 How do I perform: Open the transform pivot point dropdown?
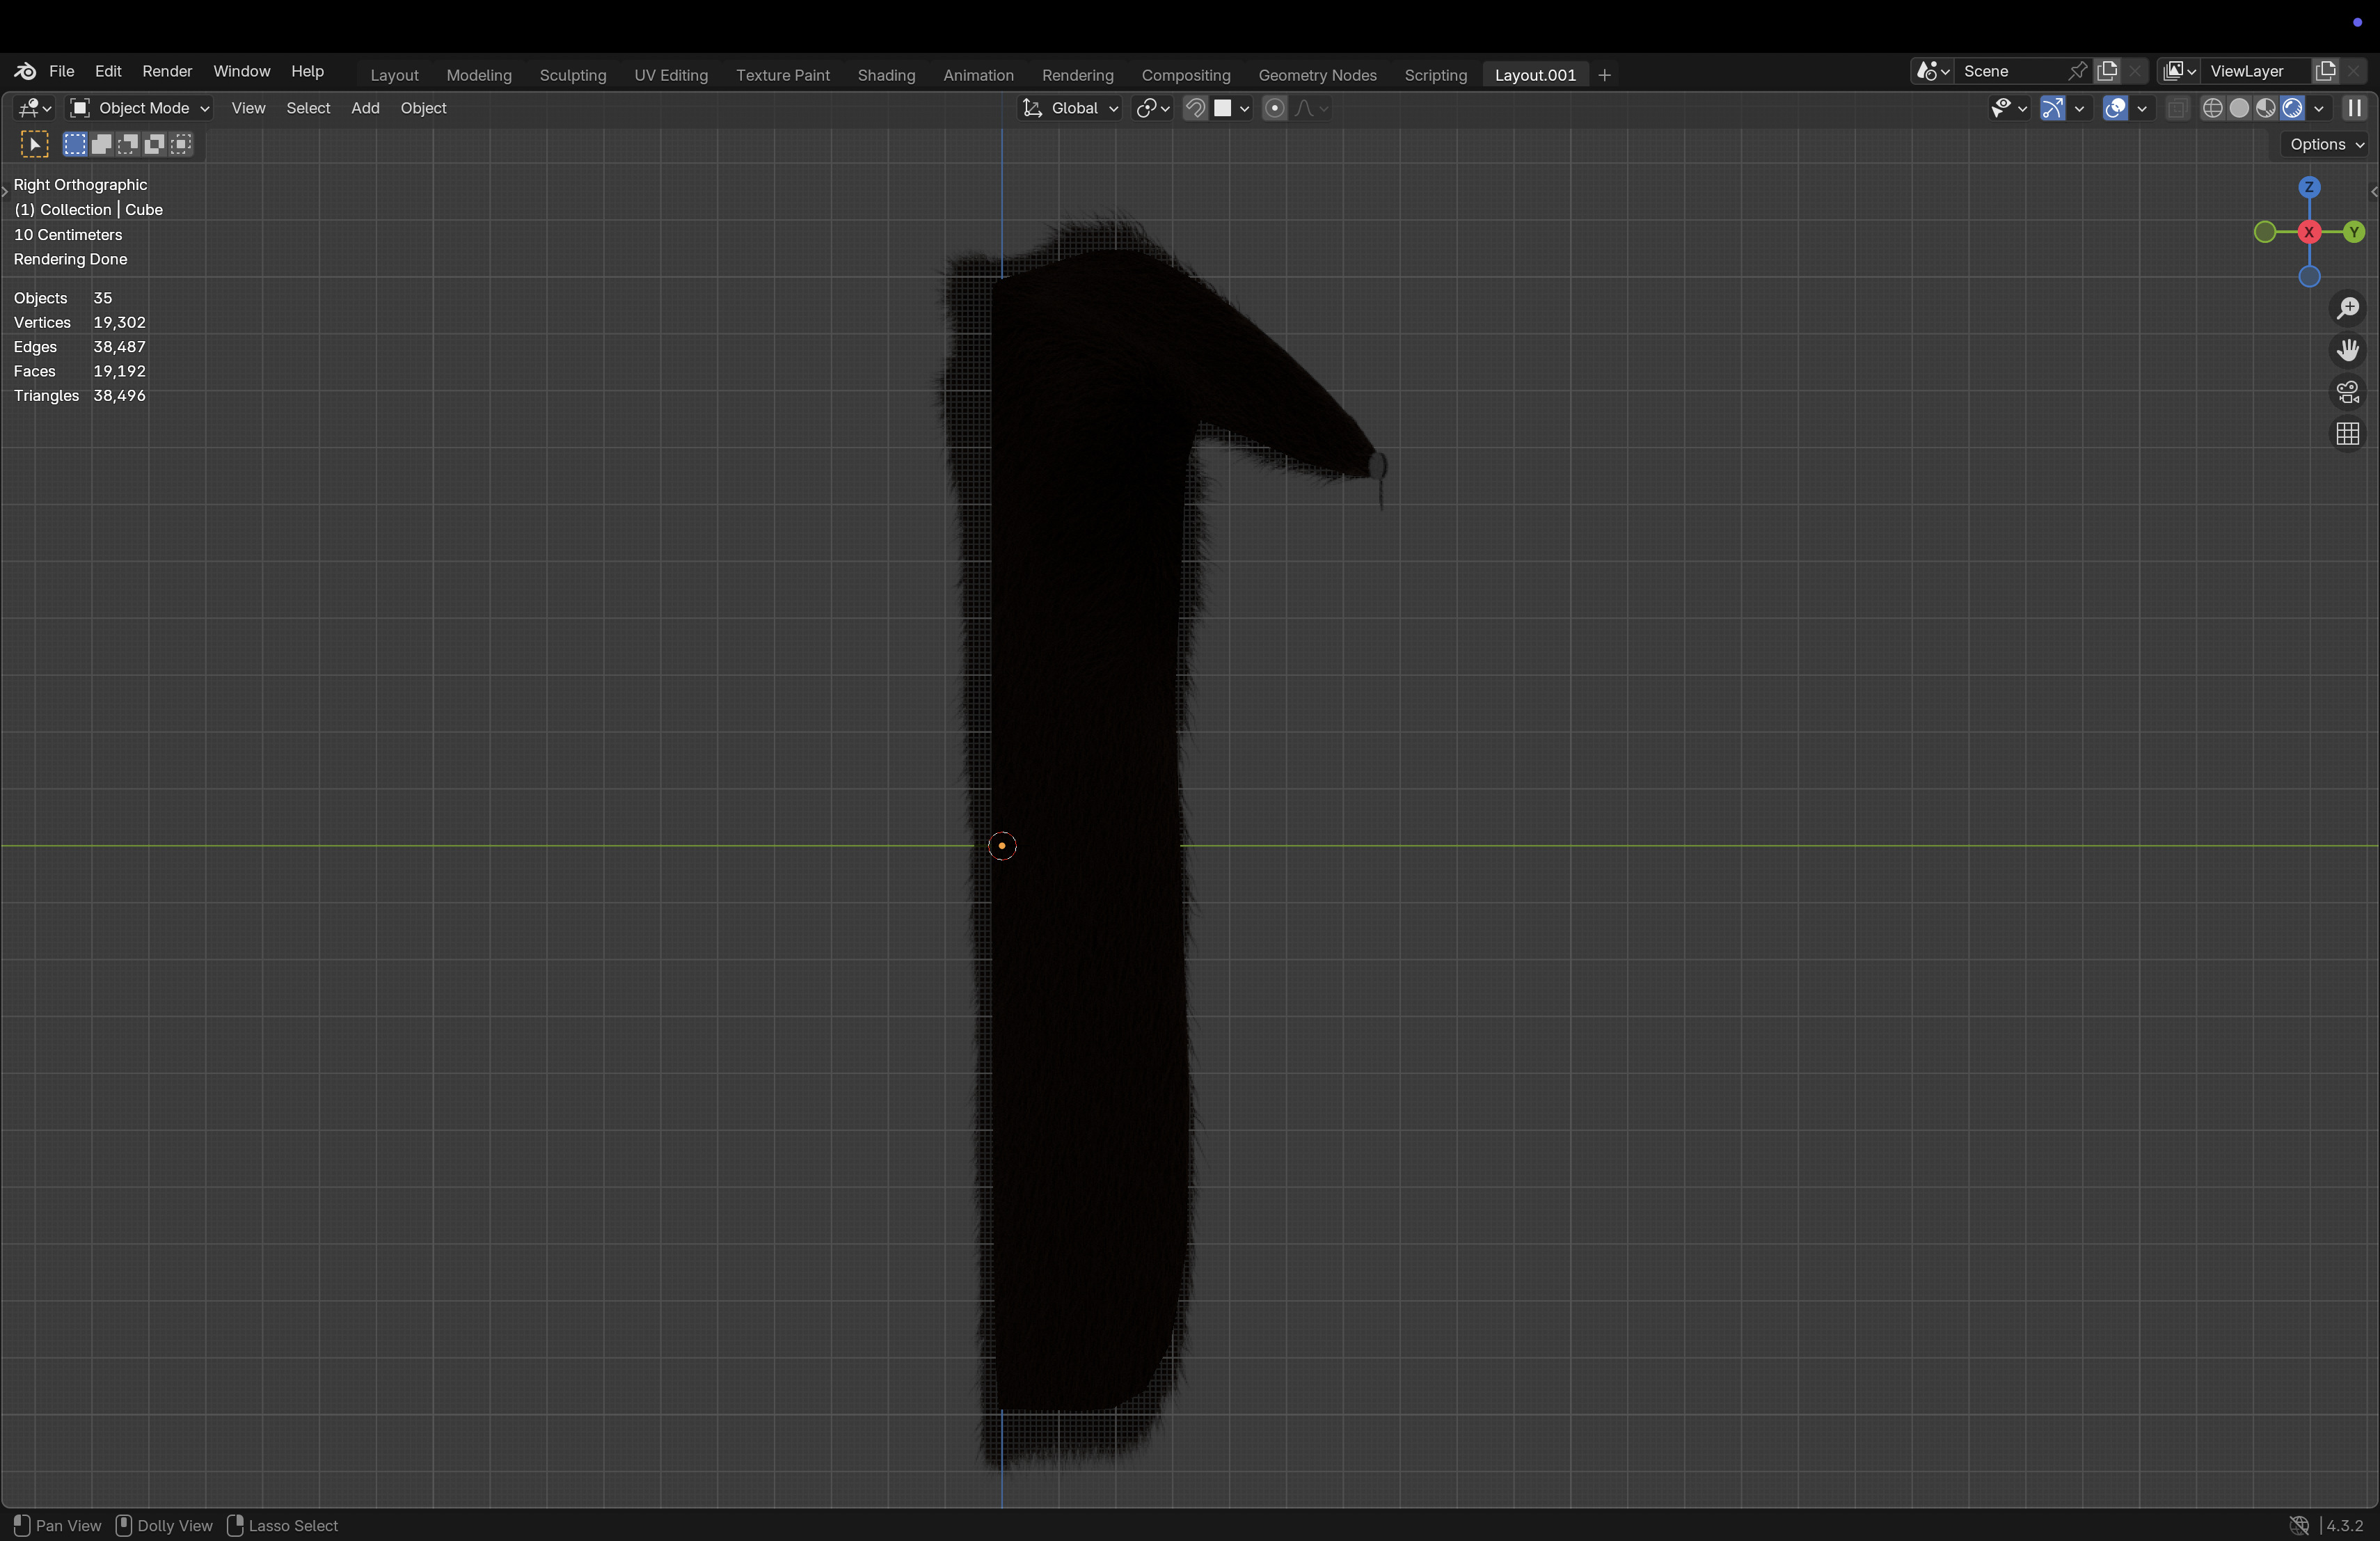click(x=1153, y=108)
